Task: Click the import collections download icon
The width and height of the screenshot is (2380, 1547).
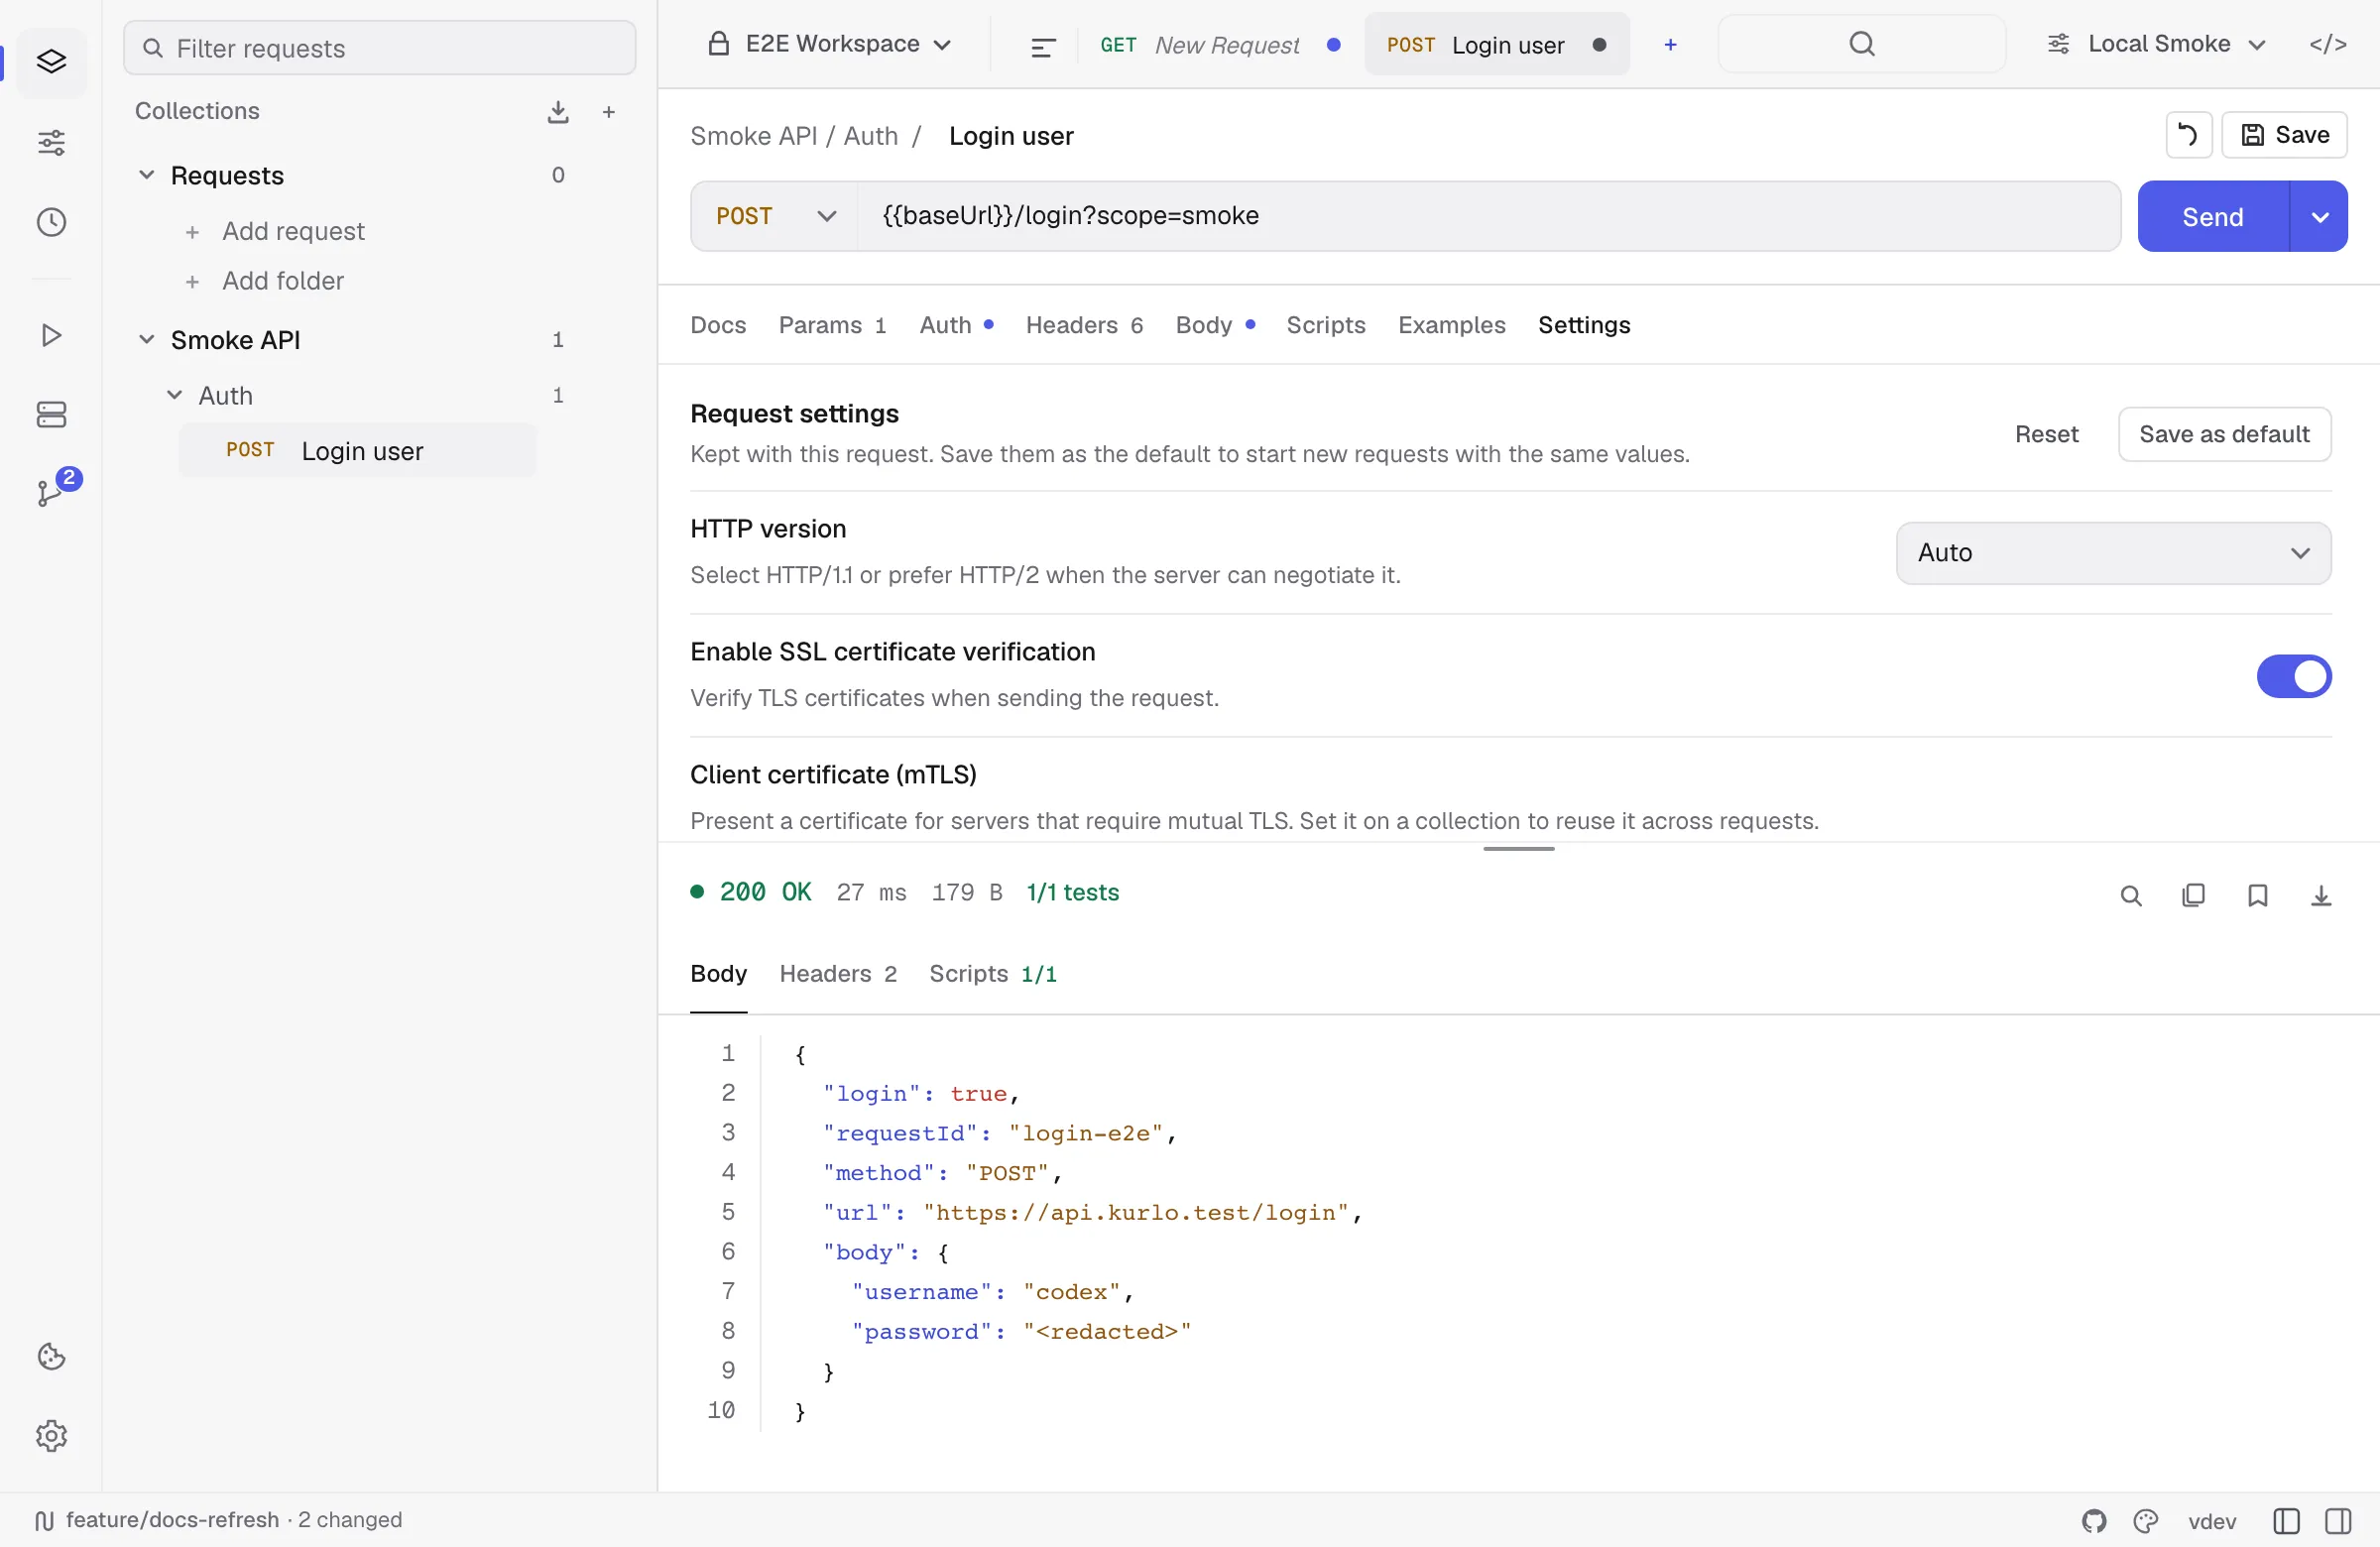Action: [x=558, y=112]
